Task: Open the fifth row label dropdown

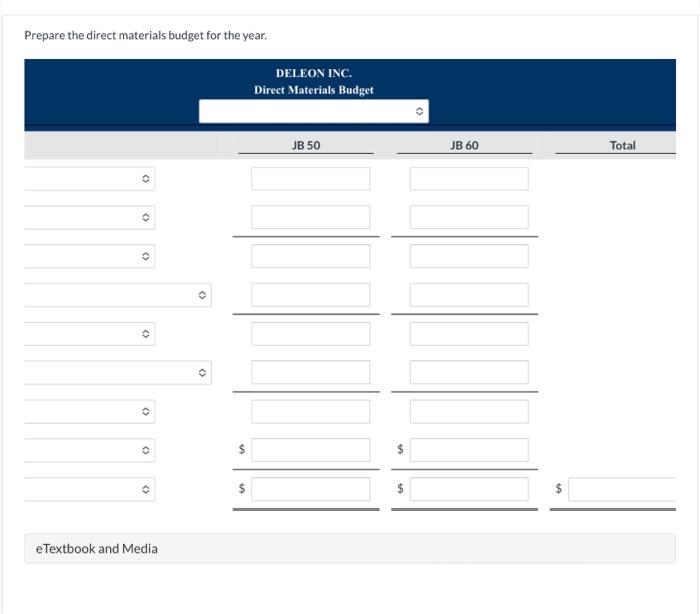Action: pos(90,334)
